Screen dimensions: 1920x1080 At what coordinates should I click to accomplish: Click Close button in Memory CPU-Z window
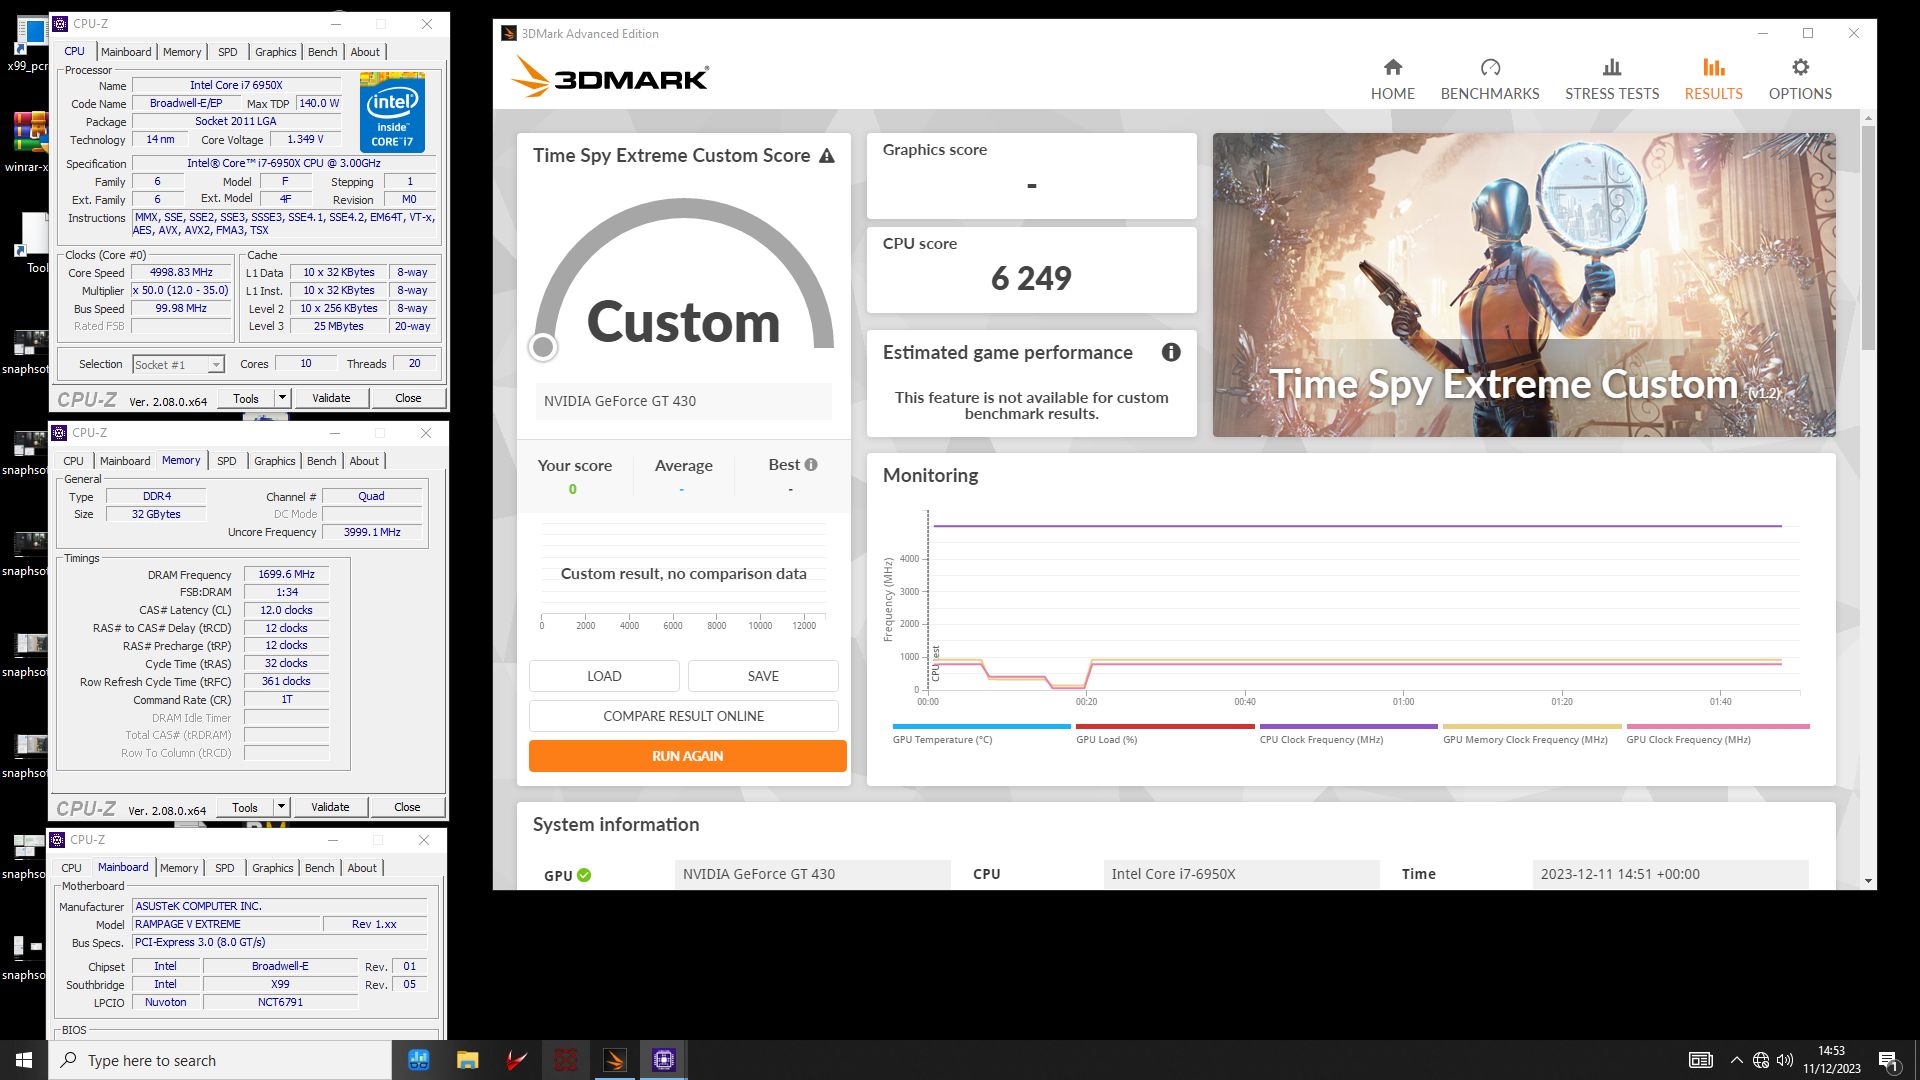(x=407, y=807)
